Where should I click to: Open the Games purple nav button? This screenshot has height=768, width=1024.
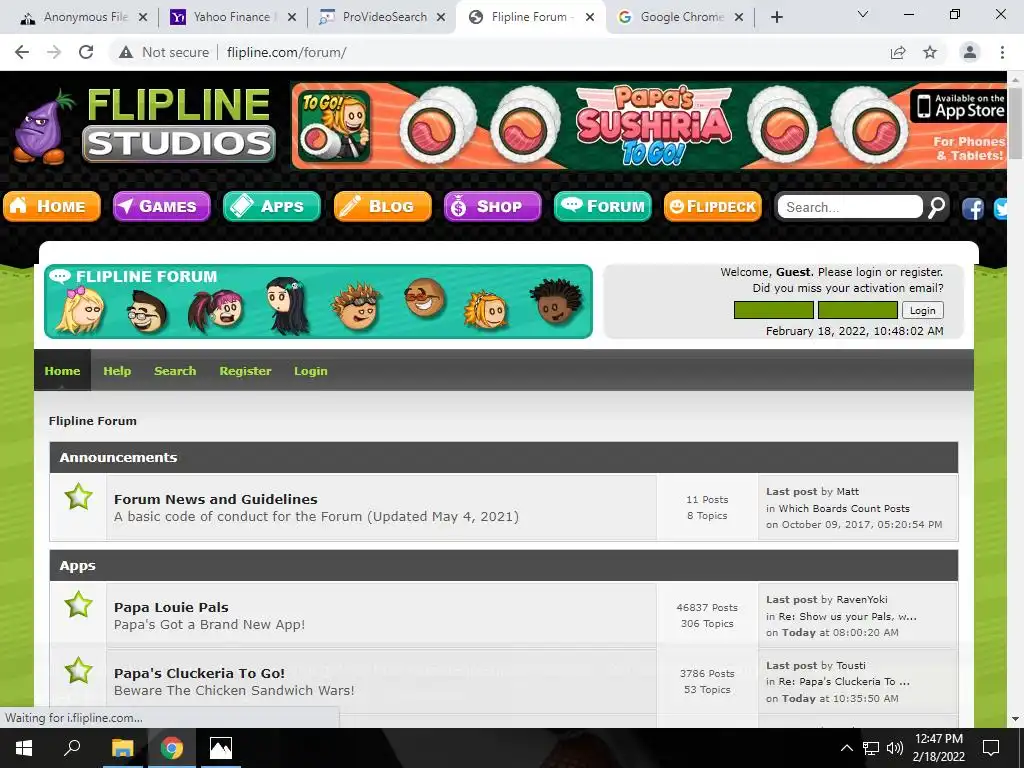click(x=161, y=206)
